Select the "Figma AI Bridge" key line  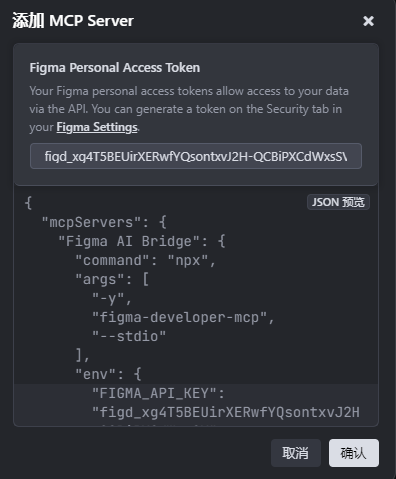142,241
